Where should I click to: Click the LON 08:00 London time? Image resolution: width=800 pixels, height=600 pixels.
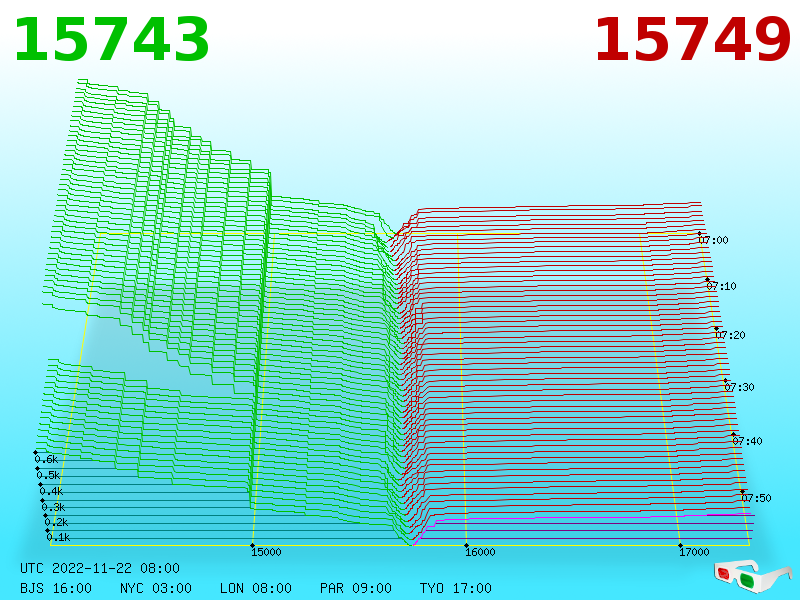[x=256, y=588]
